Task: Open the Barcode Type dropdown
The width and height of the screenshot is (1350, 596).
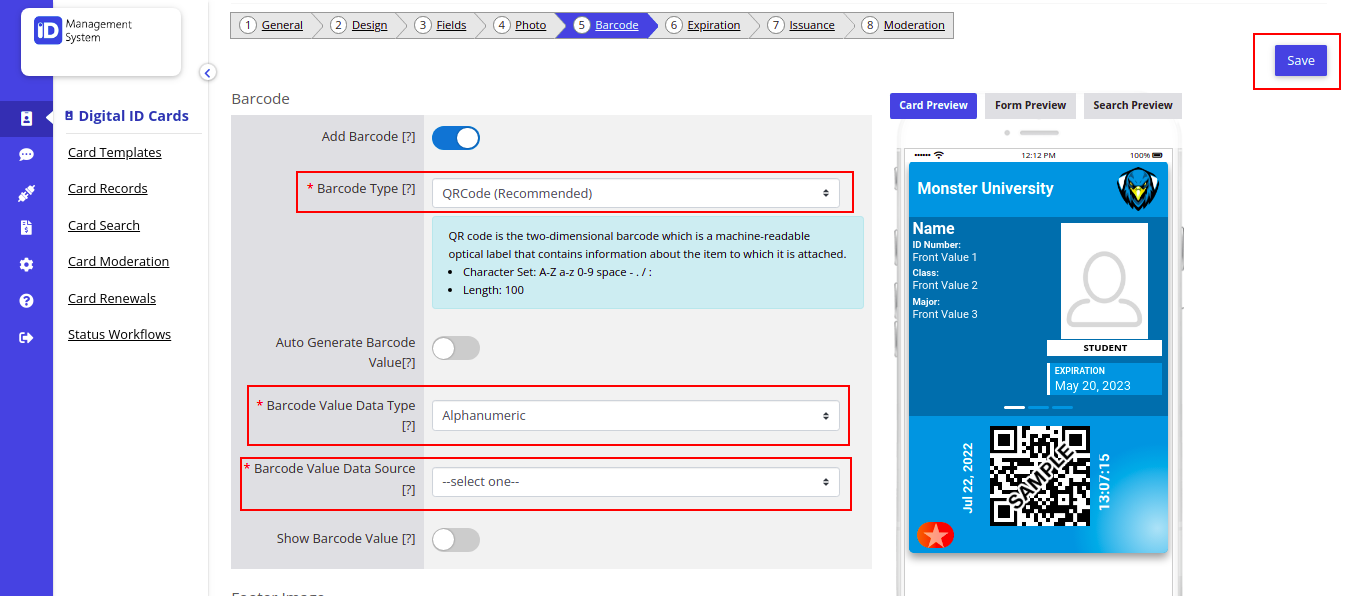Action: (x=635, y=193)
